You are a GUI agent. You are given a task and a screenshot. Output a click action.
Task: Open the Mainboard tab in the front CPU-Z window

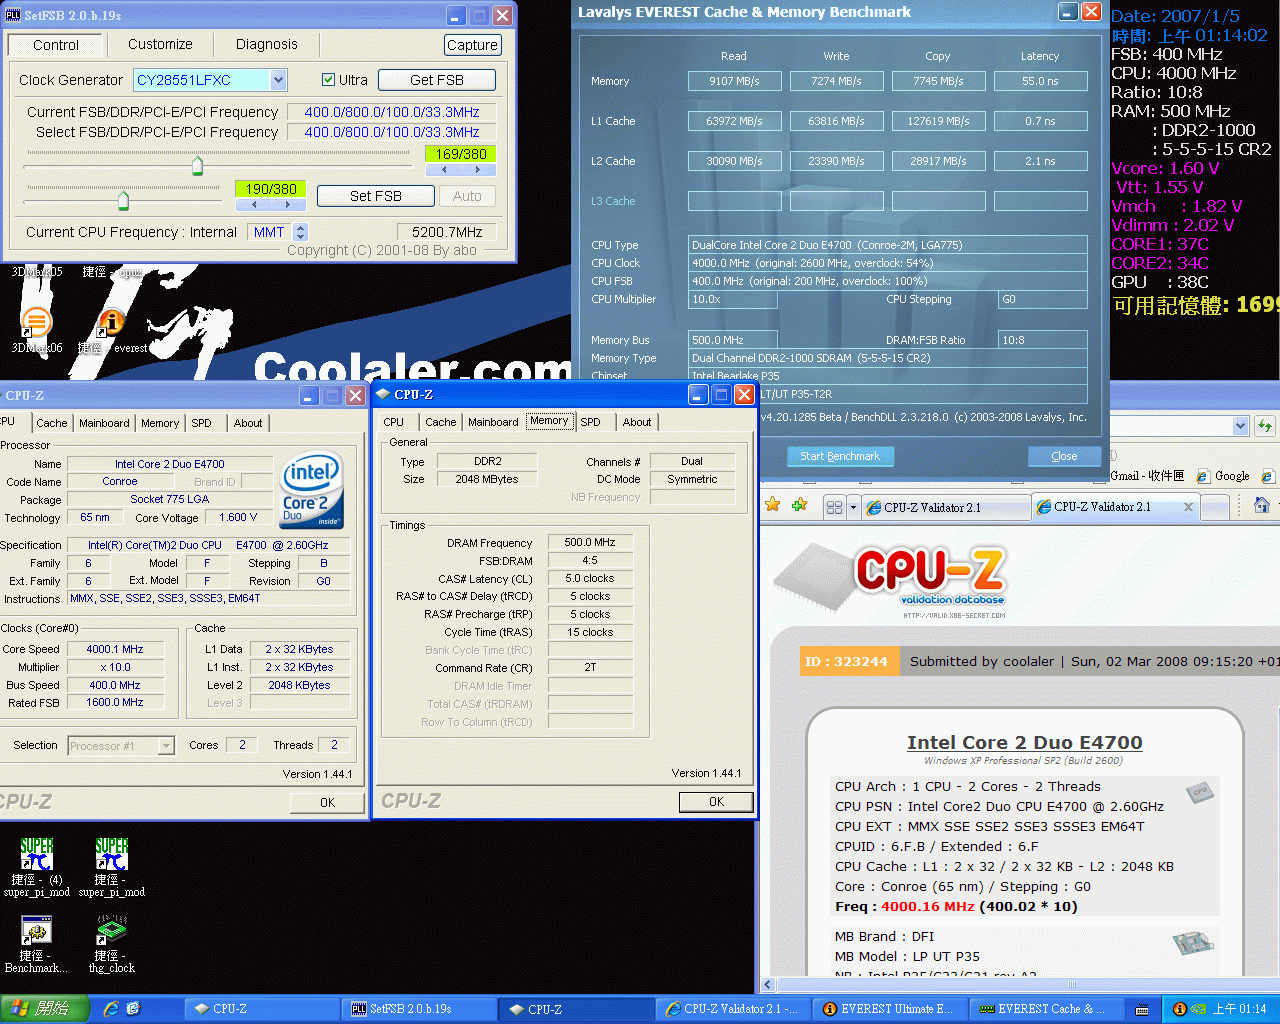pyautogui.click(x=493, y=422)
